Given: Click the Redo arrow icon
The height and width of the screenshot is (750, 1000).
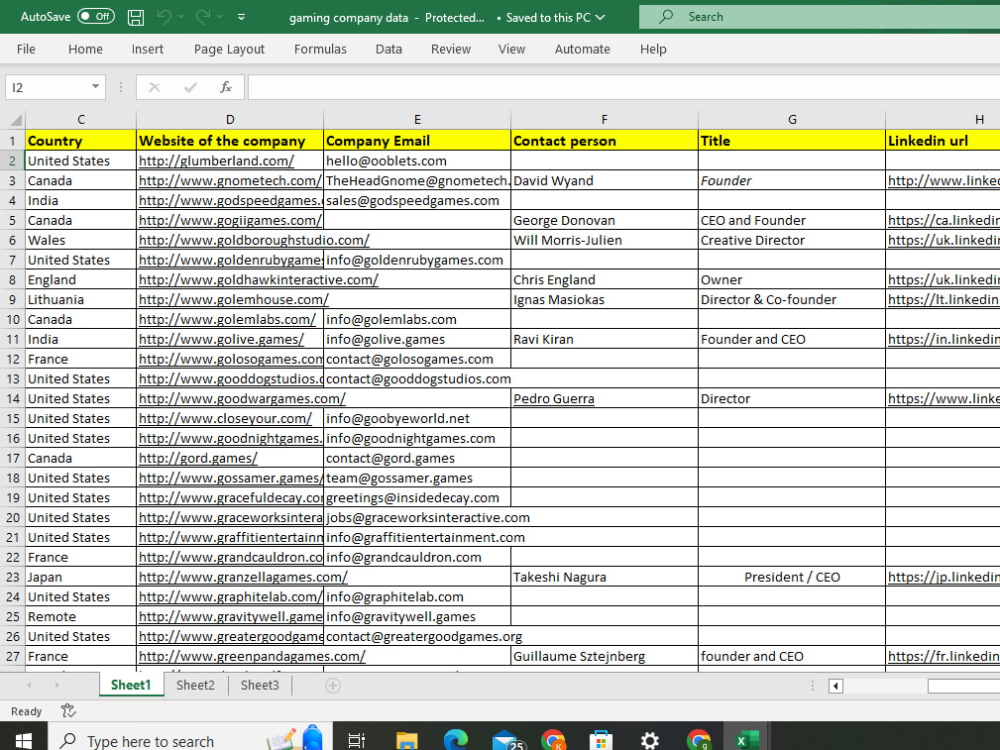Looking at the screenshot, I should (203, 17).
